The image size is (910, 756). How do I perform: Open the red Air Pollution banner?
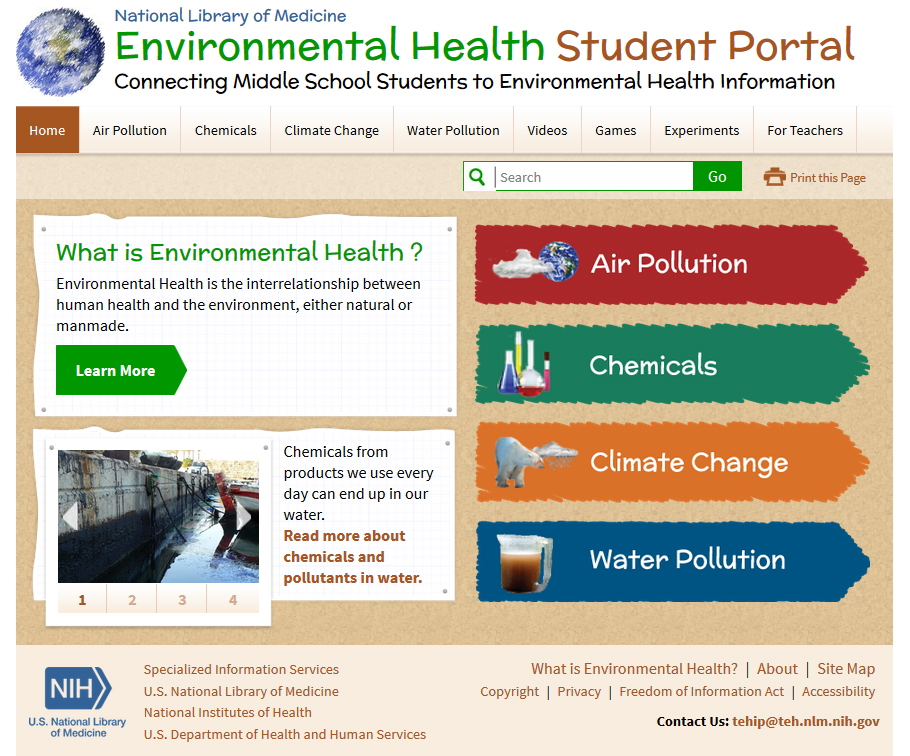point(671,264)
